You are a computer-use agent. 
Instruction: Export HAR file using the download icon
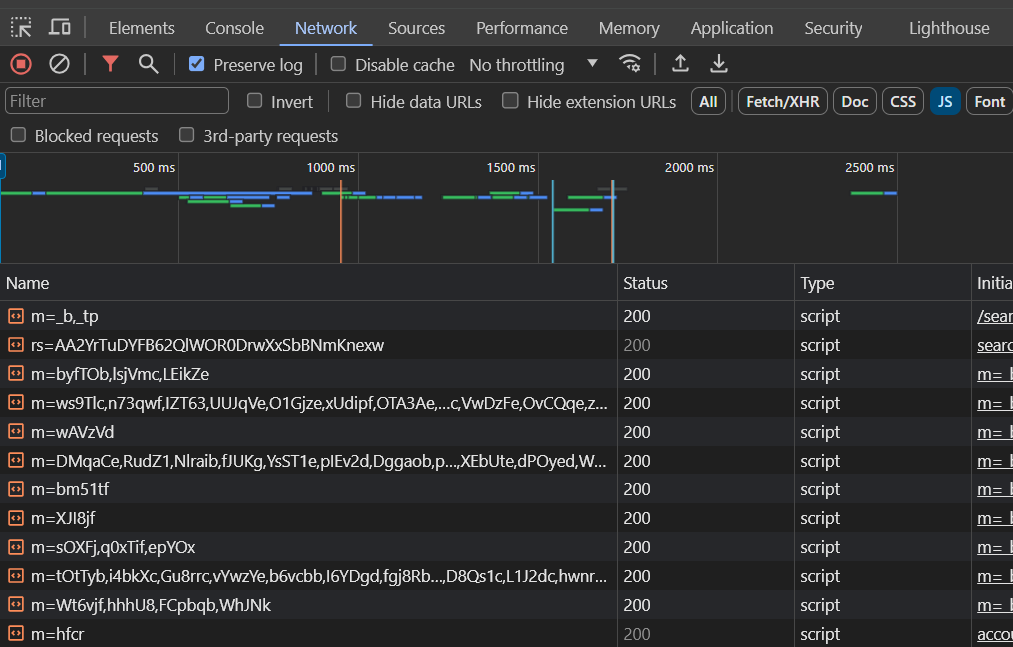click(719, 63)
